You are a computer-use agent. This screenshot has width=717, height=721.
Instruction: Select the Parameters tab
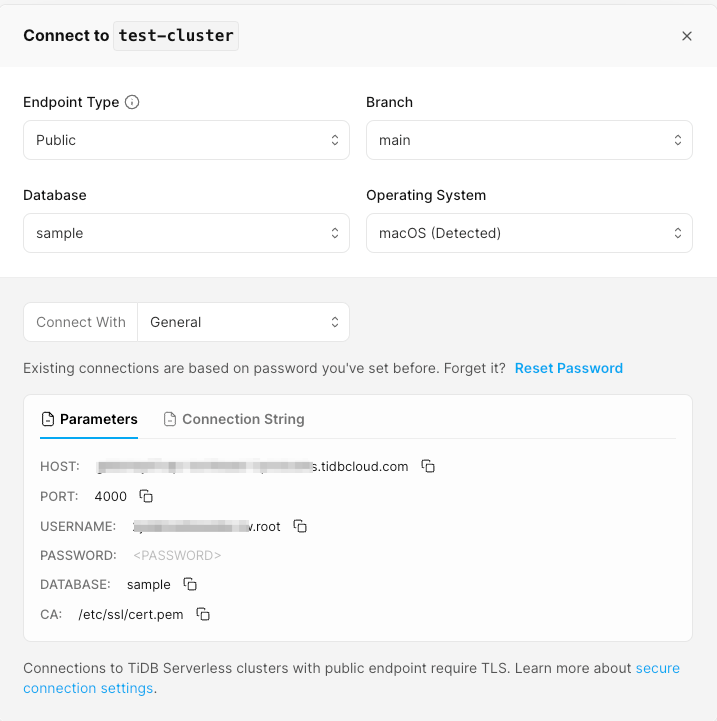pos(98,419)
